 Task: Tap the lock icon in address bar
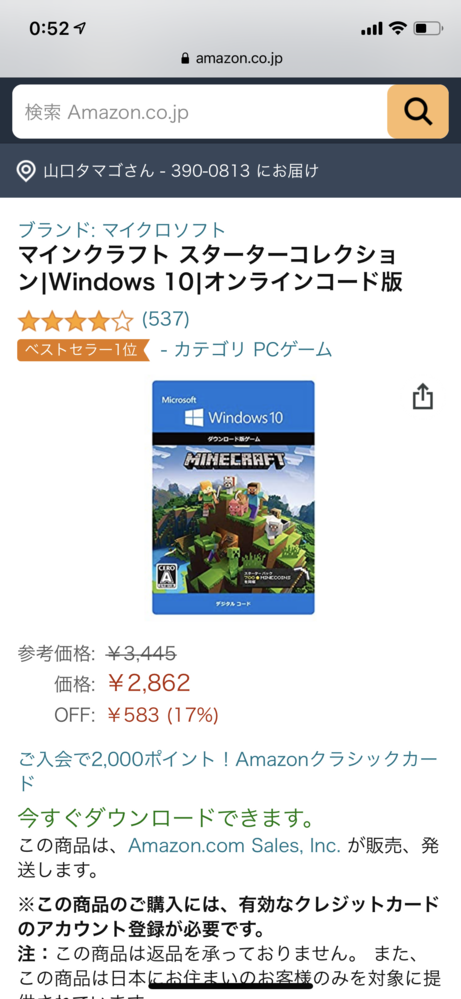(185, 59)
